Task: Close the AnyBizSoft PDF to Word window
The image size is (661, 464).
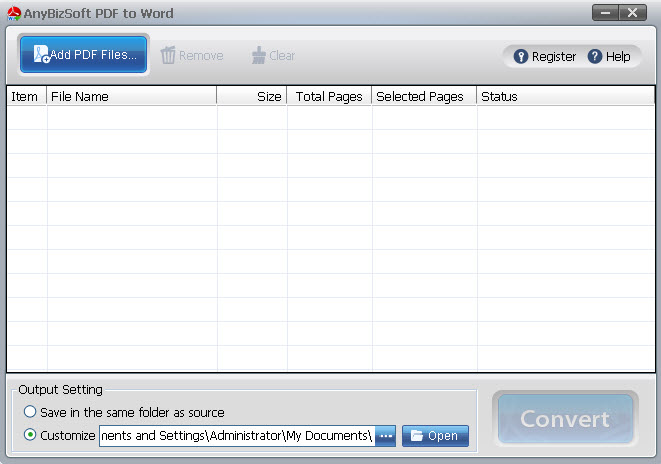Action: click(632, 13)
